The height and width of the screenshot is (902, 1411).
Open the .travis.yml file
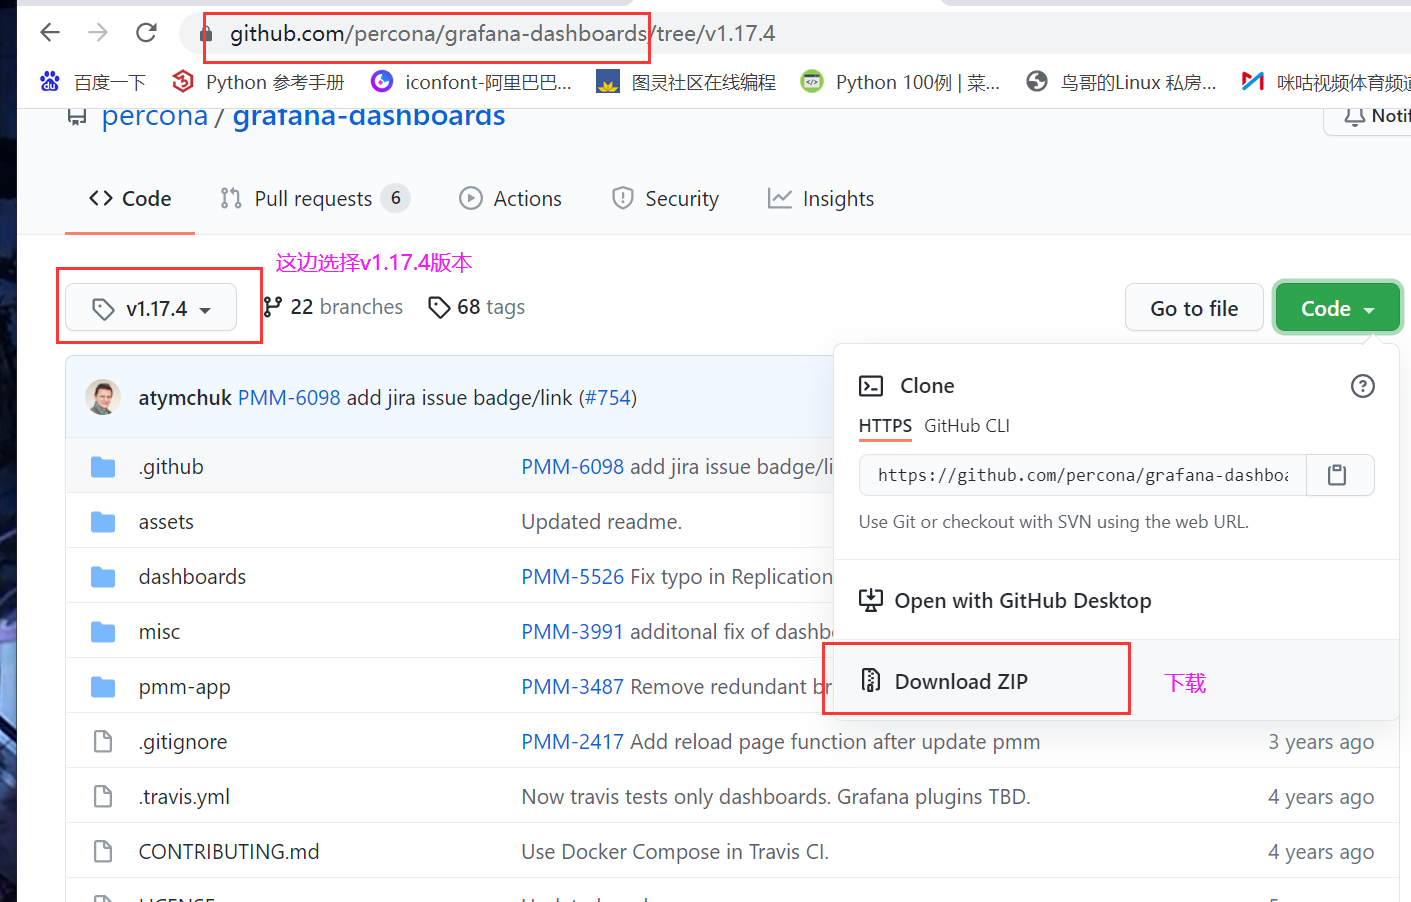(184, 797)
